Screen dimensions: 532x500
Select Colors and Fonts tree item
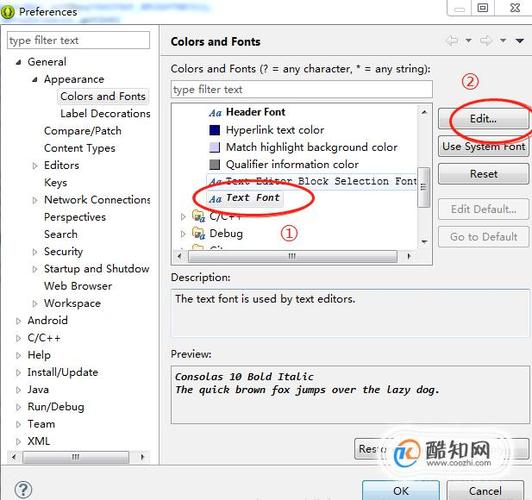pos(103,96)
